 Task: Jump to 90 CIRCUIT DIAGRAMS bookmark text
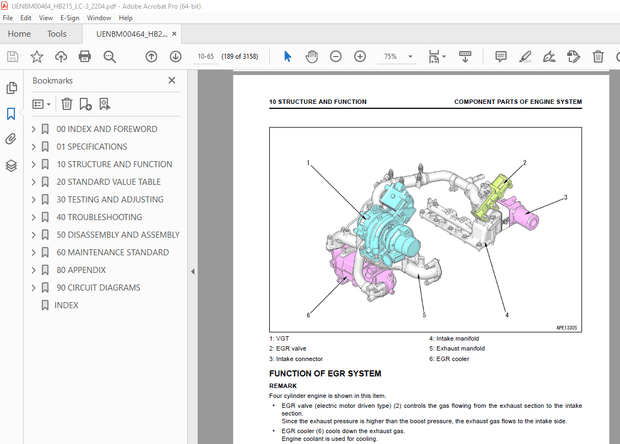[98, 287]
